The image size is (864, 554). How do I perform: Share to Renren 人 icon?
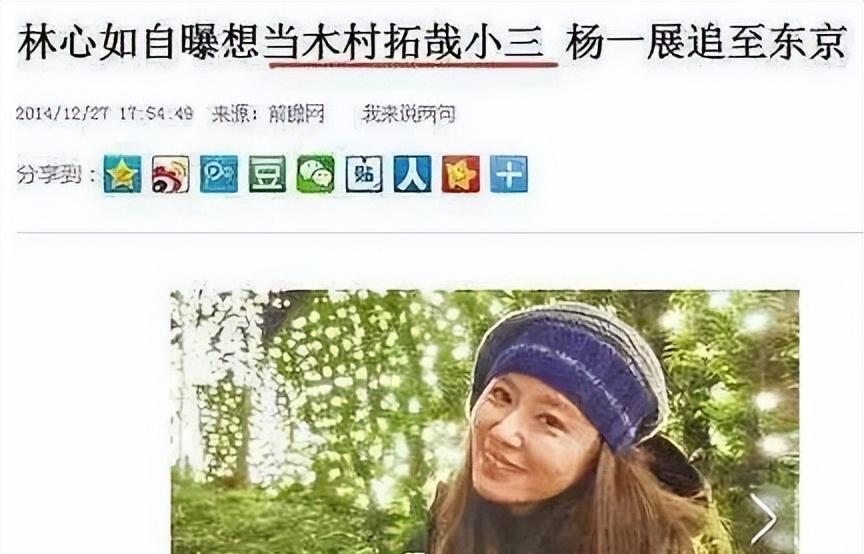[412, 174]
